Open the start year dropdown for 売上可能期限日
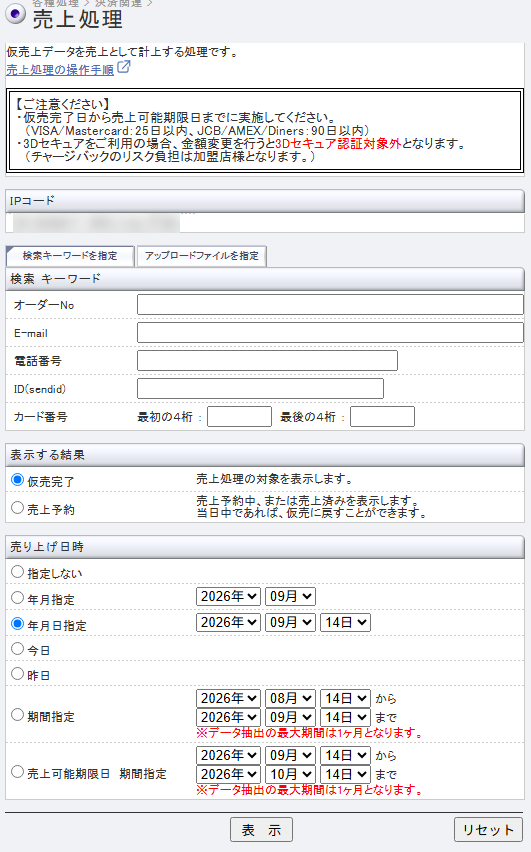This screenshot has height=852, width=531. coord(228,755)
